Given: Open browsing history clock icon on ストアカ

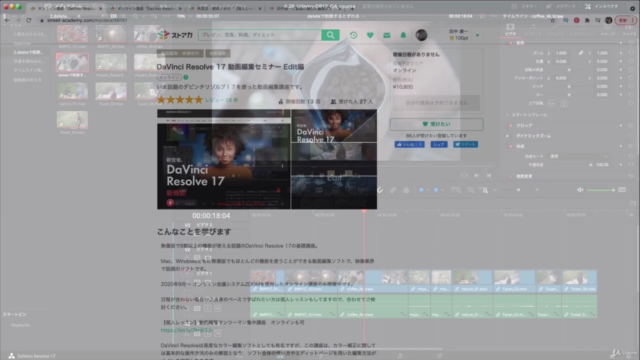Looking at the screenshot, I should point(353,35).
